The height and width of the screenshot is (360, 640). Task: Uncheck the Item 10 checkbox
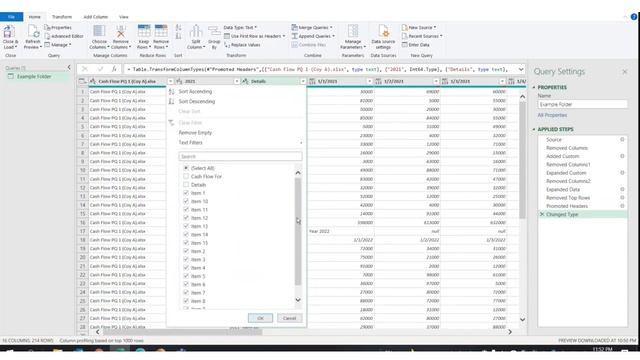pos(186,201)
